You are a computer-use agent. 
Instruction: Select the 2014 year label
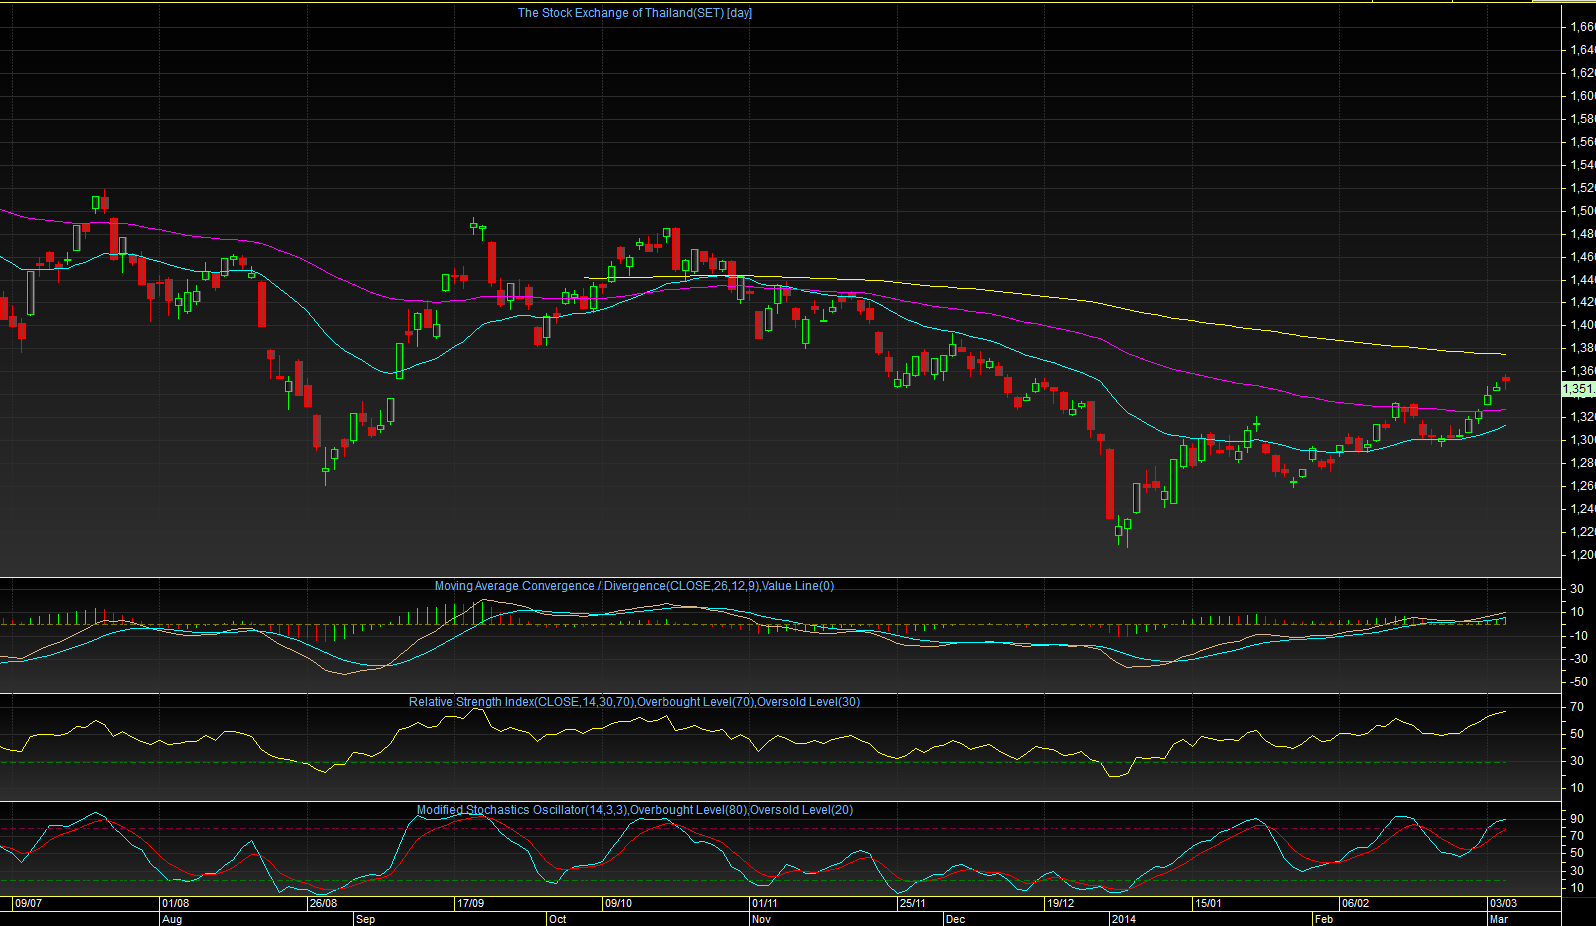[x=1123, y=919]
